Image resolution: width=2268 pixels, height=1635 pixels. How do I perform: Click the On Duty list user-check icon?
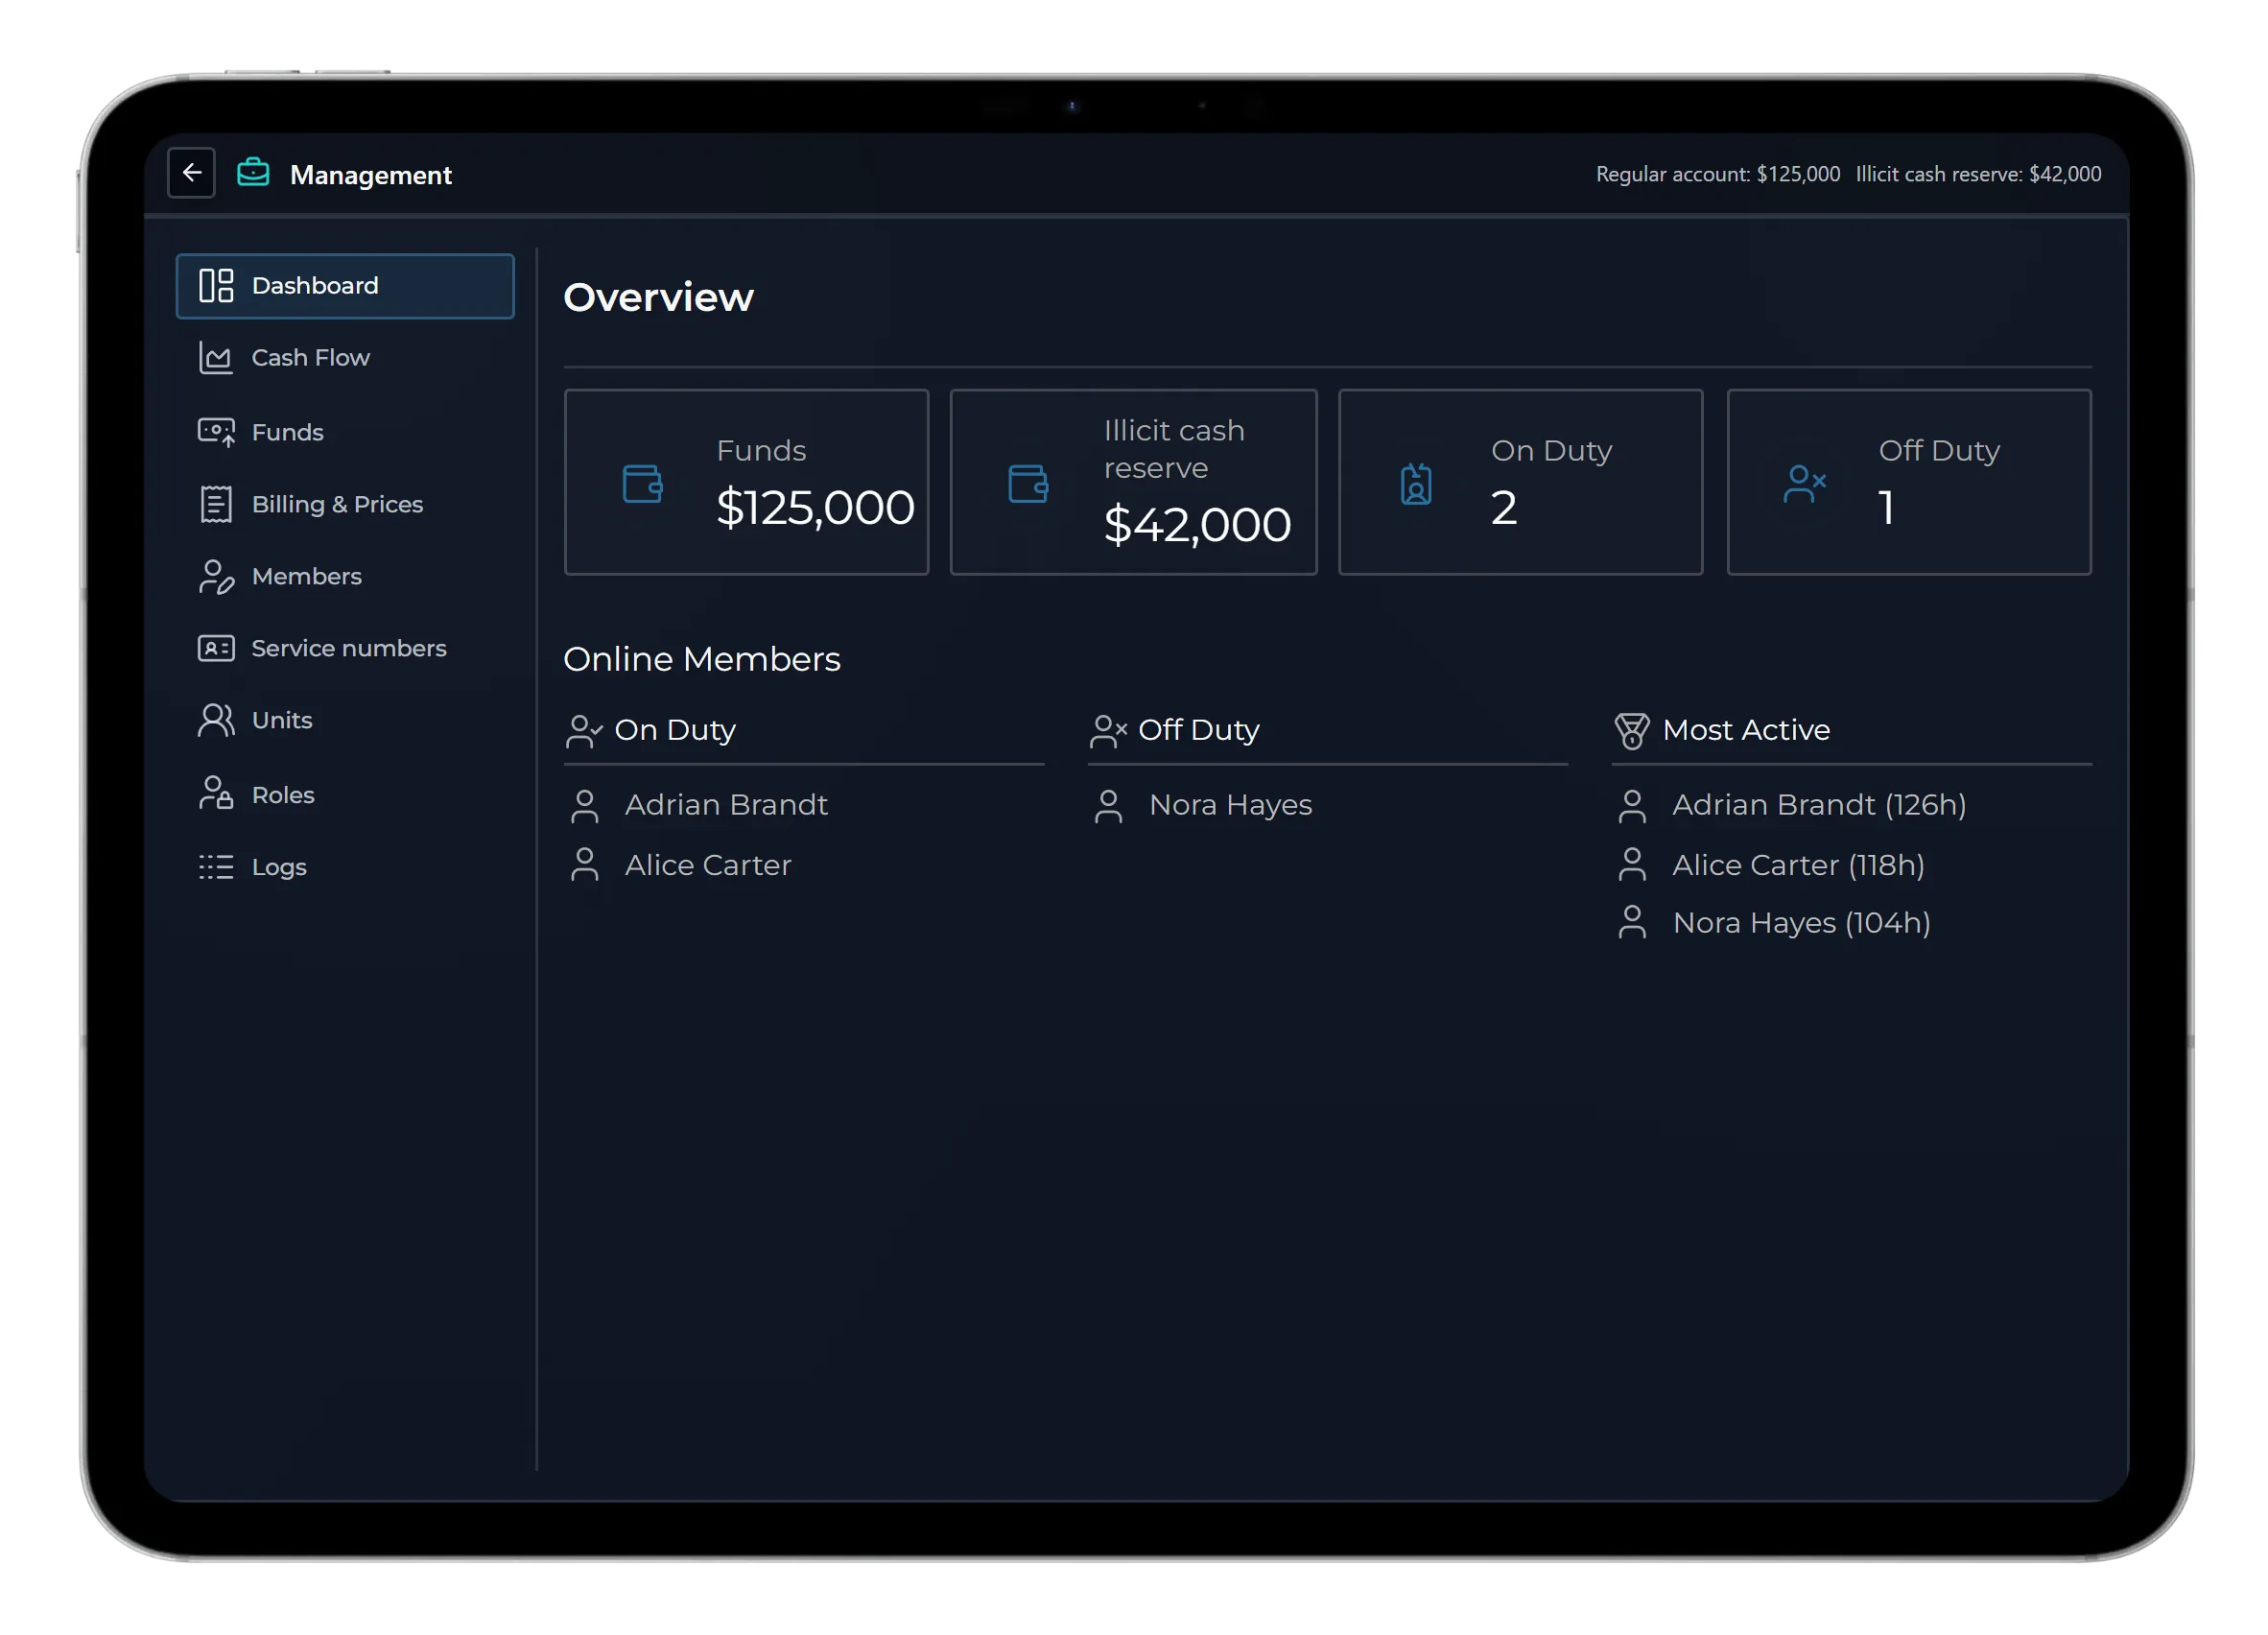(584, 731)
